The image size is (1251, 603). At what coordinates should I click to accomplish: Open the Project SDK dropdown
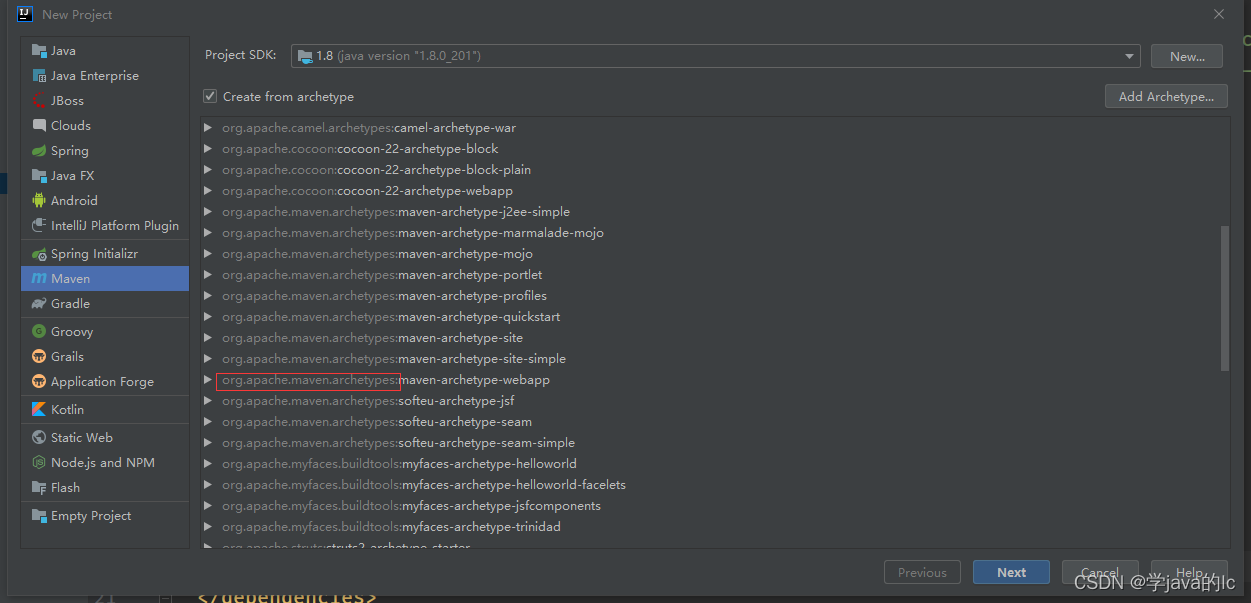[1130, 56]
